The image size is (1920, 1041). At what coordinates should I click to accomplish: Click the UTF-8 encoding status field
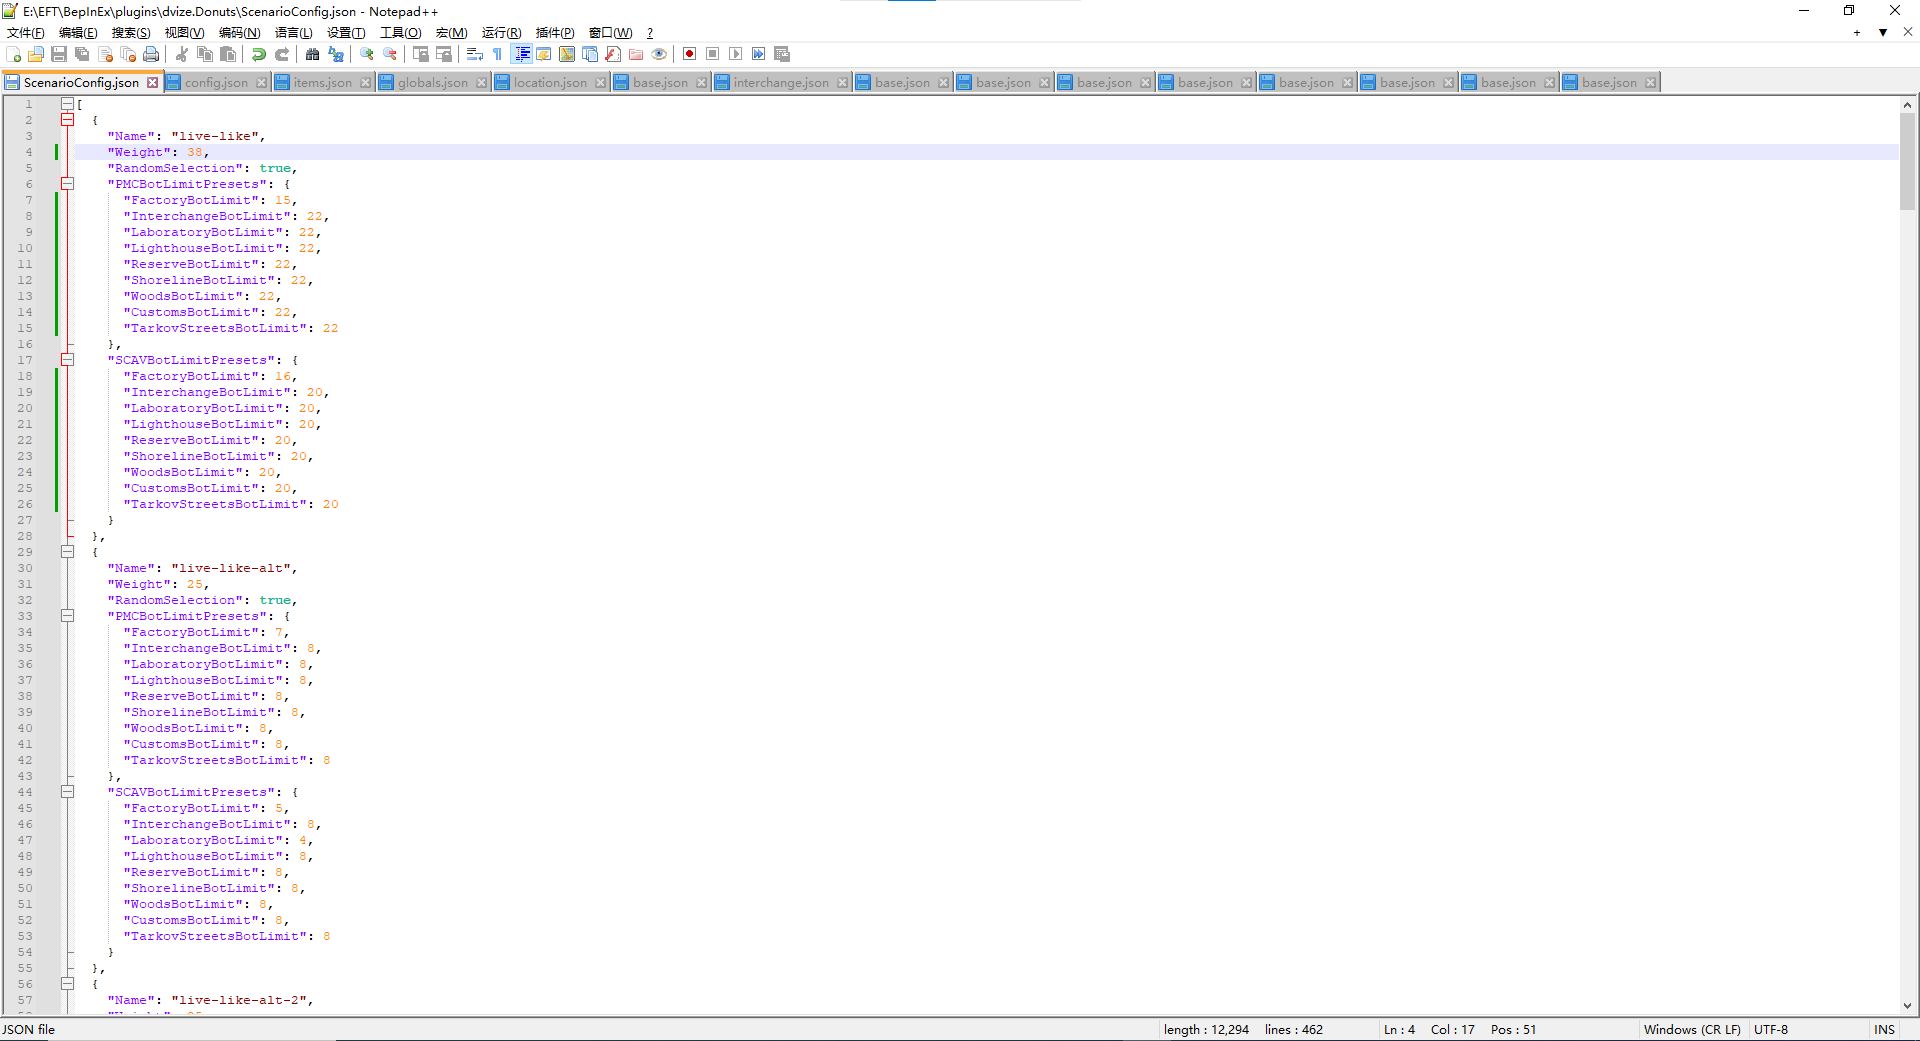click(x=1770, y=1029)
